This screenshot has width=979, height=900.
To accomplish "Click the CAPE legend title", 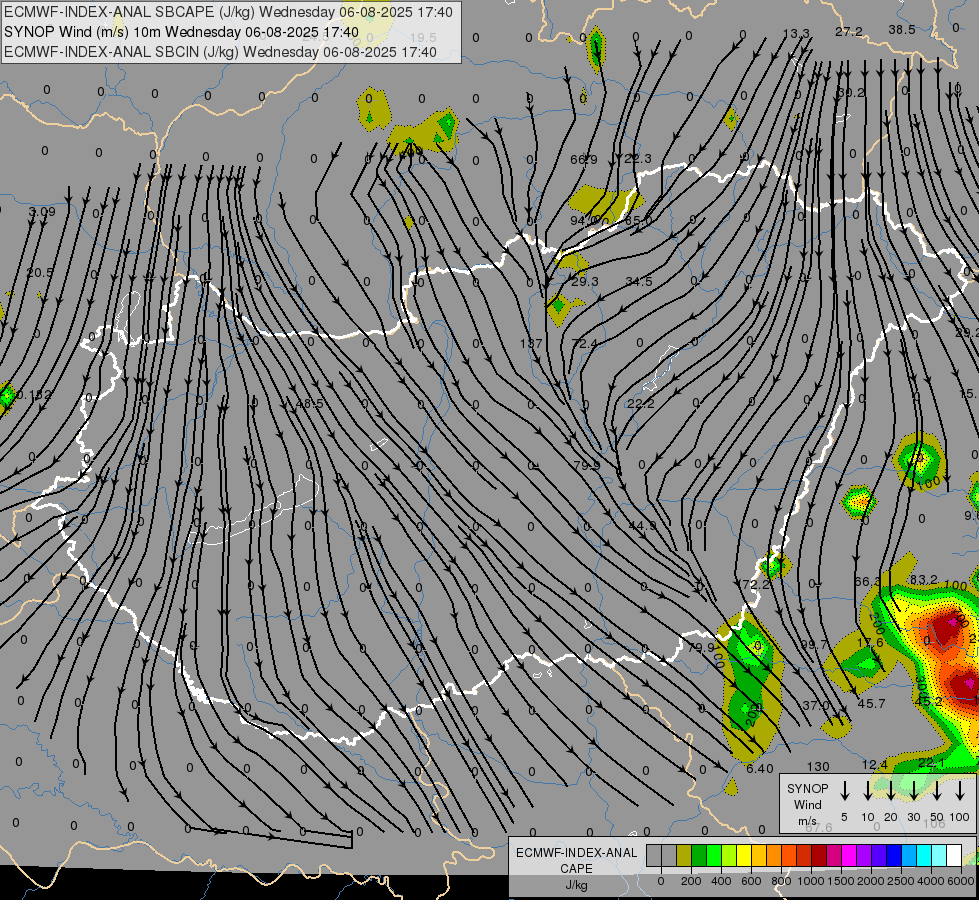I will coord(576,869).
